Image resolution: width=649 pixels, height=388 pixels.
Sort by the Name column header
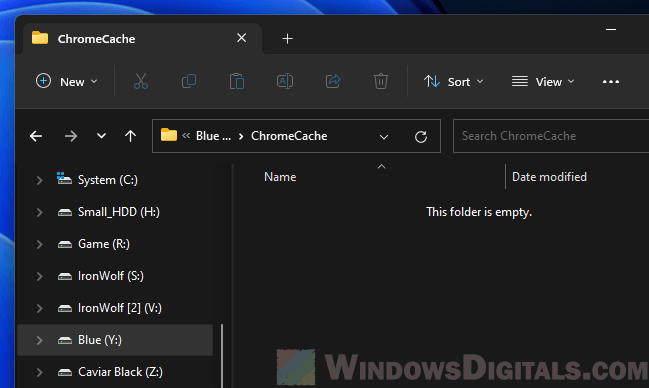pos(280,177)
